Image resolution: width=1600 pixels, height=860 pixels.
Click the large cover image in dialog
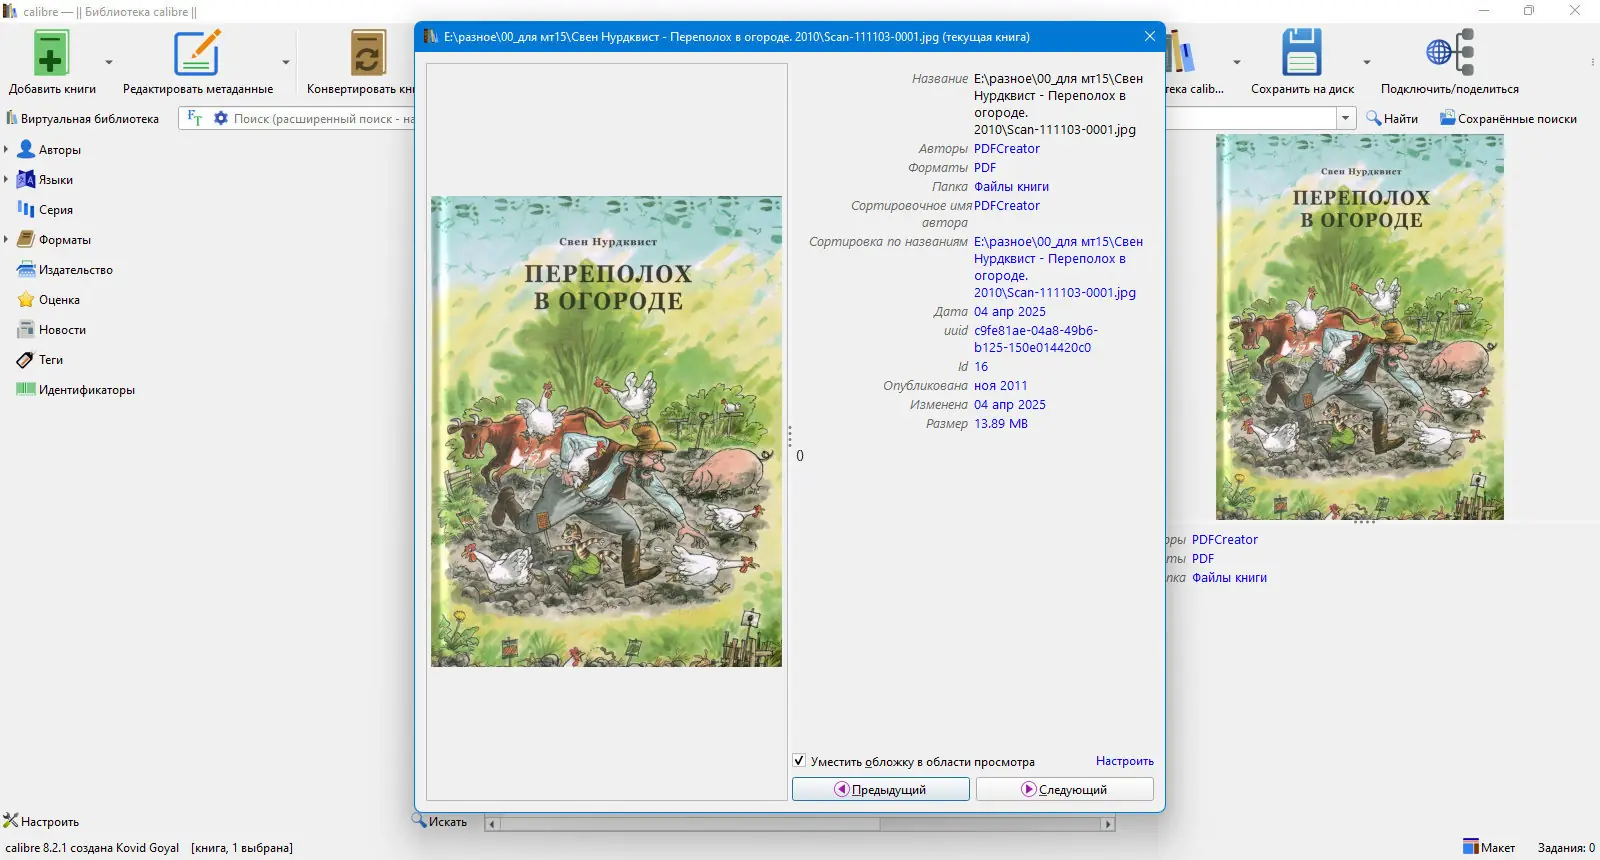(606, 432)
